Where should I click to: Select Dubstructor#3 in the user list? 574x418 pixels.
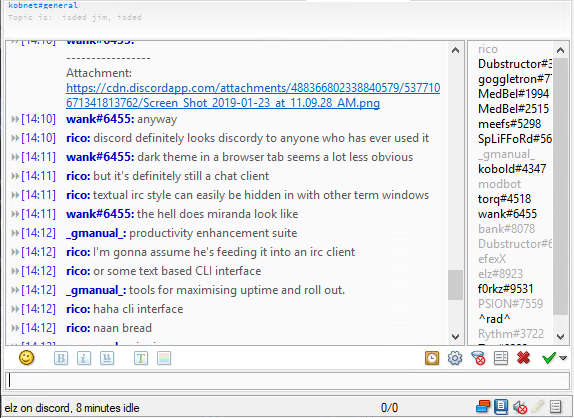click(x=515, y=64)
